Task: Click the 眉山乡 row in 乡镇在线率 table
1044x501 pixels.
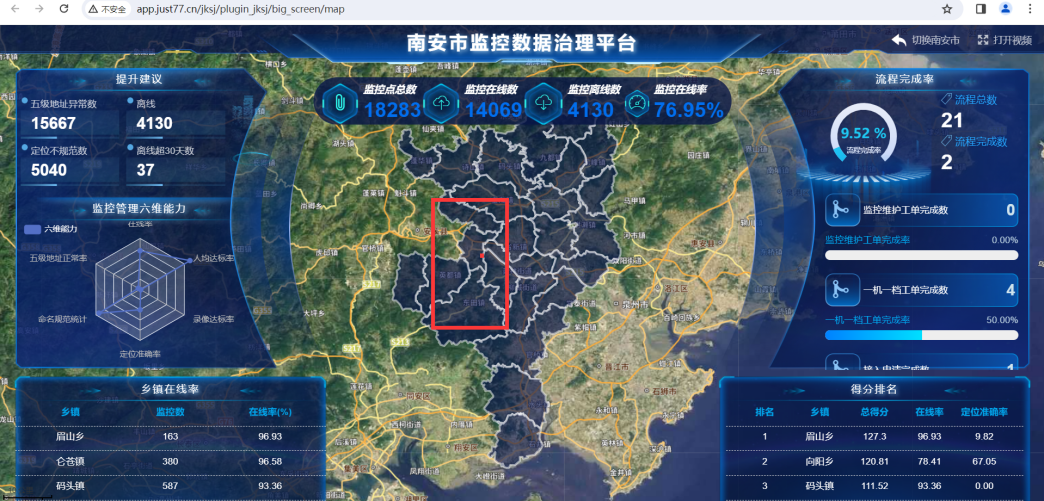Action: pos(170,437)
